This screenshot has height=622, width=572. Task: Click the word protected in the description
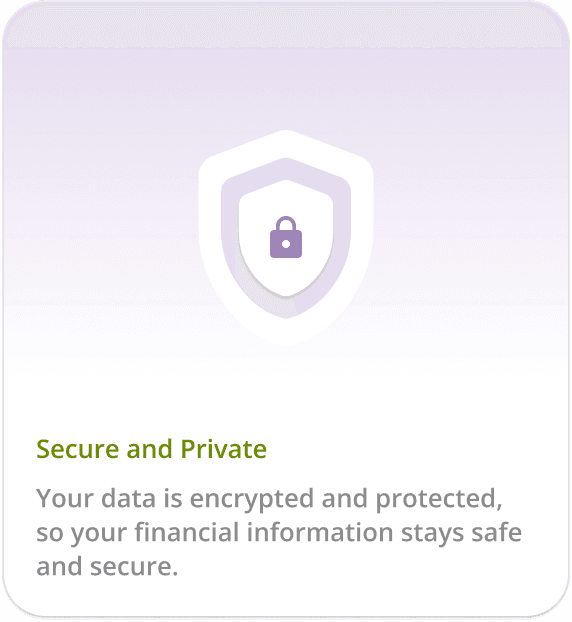point(439,499)
